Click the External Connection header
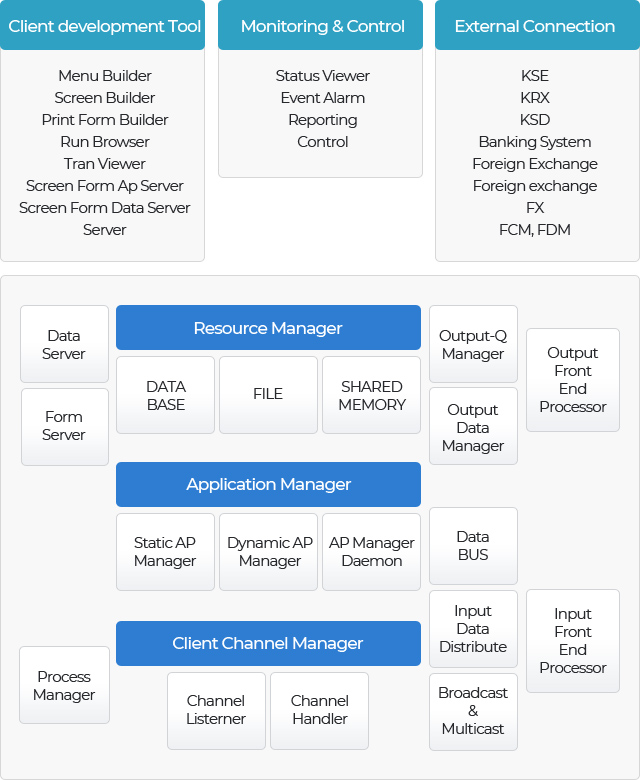This screenshot has height=780, width=640. point(537,25)
